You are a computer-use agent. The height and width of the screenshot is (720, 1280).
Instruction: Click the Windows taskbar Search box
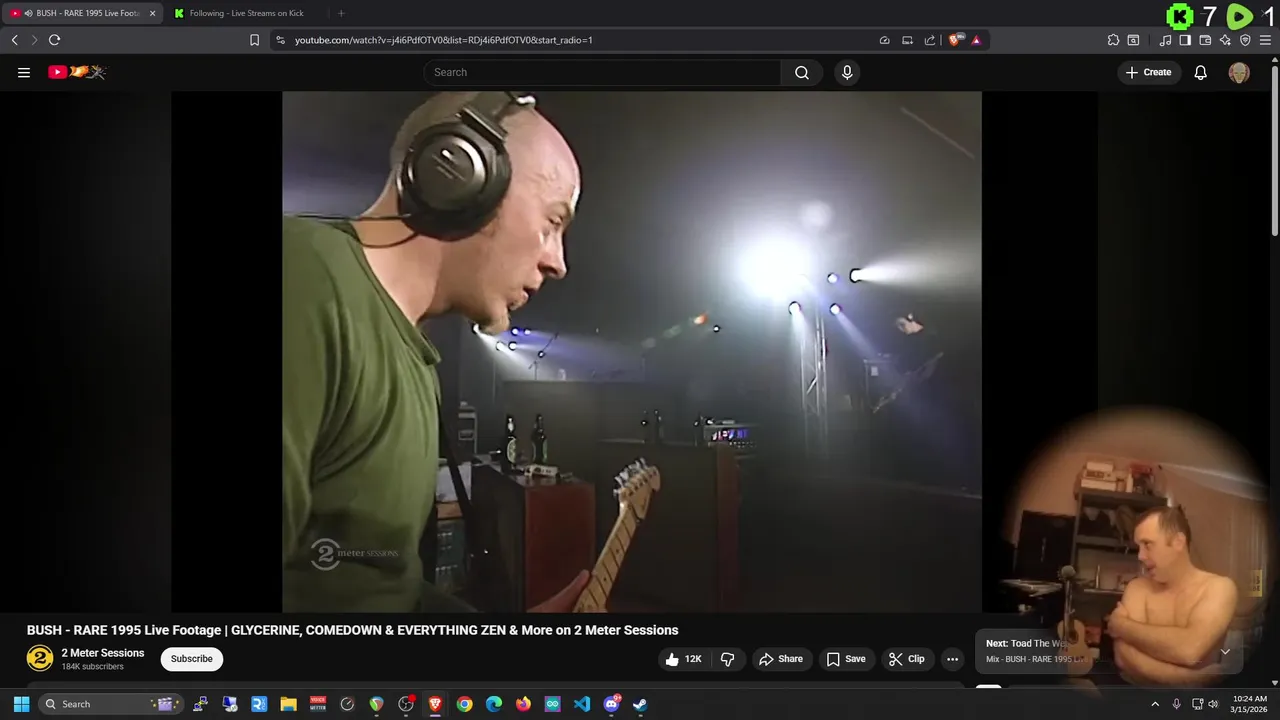(110, 704)
